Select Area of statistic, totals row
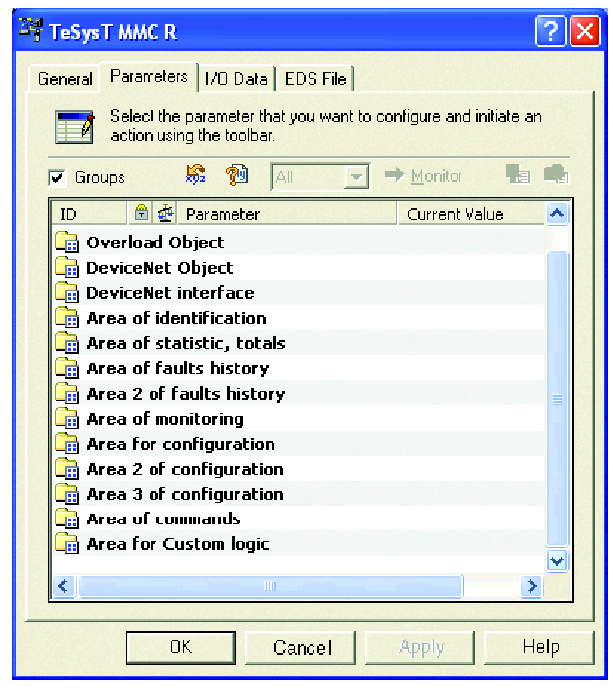 click(x=298, y=343)
